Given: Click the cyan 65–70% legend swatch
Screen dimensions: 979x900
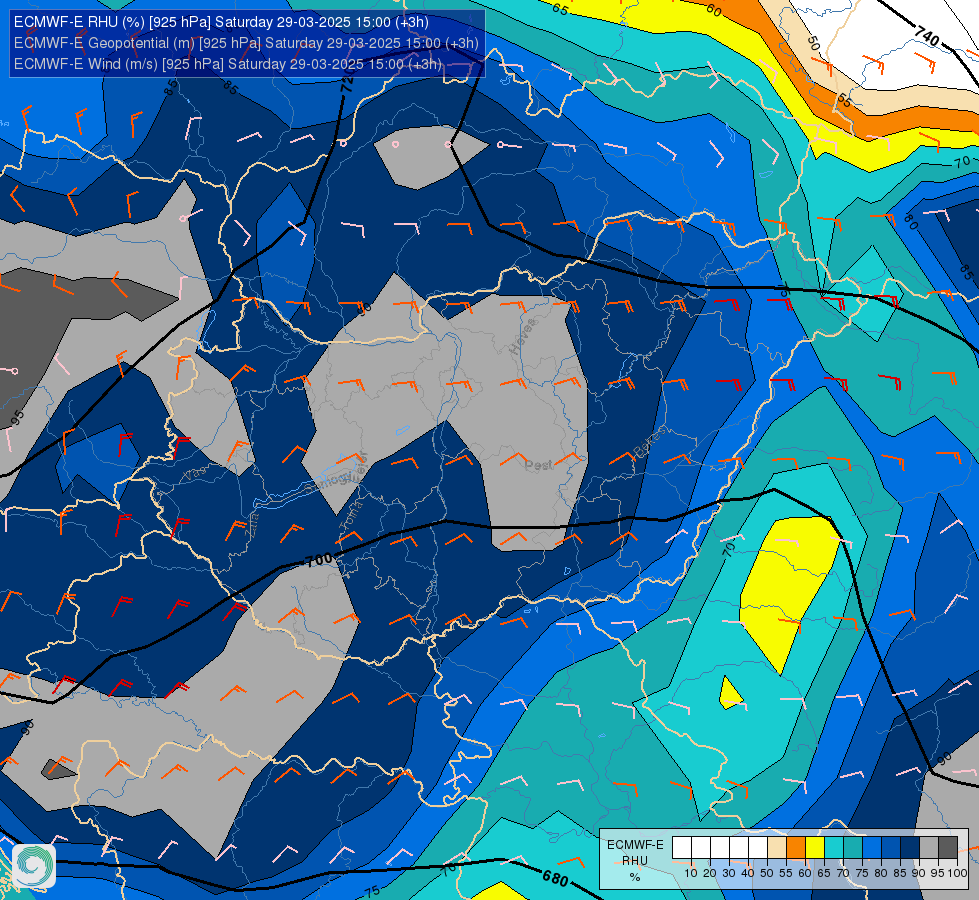Looking at the screenshot, I should (834, 848).
